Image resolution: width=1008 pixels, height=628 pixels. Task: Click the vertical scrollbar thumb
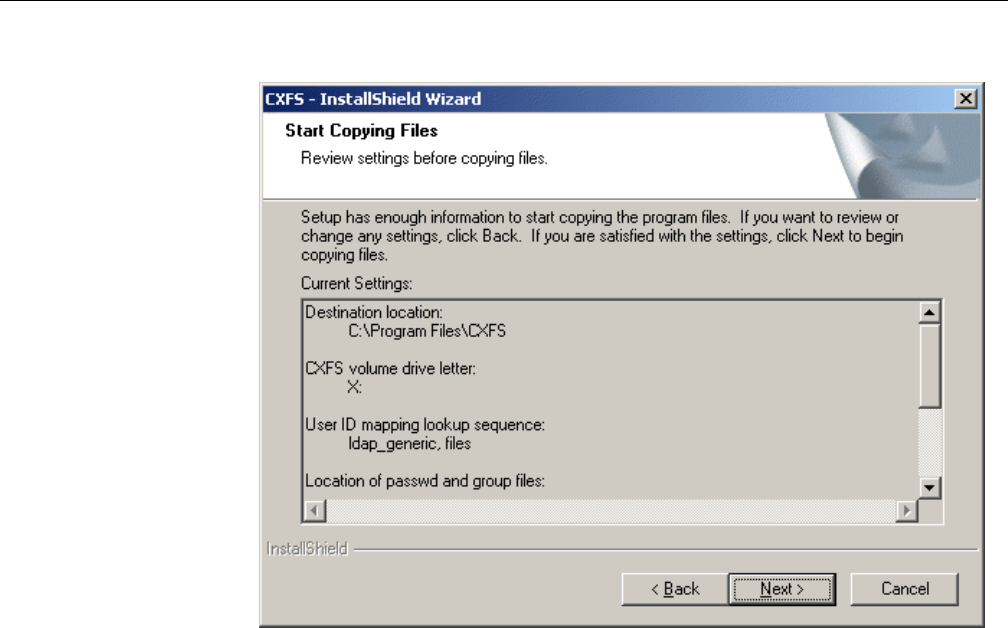[x=929, y=366]
